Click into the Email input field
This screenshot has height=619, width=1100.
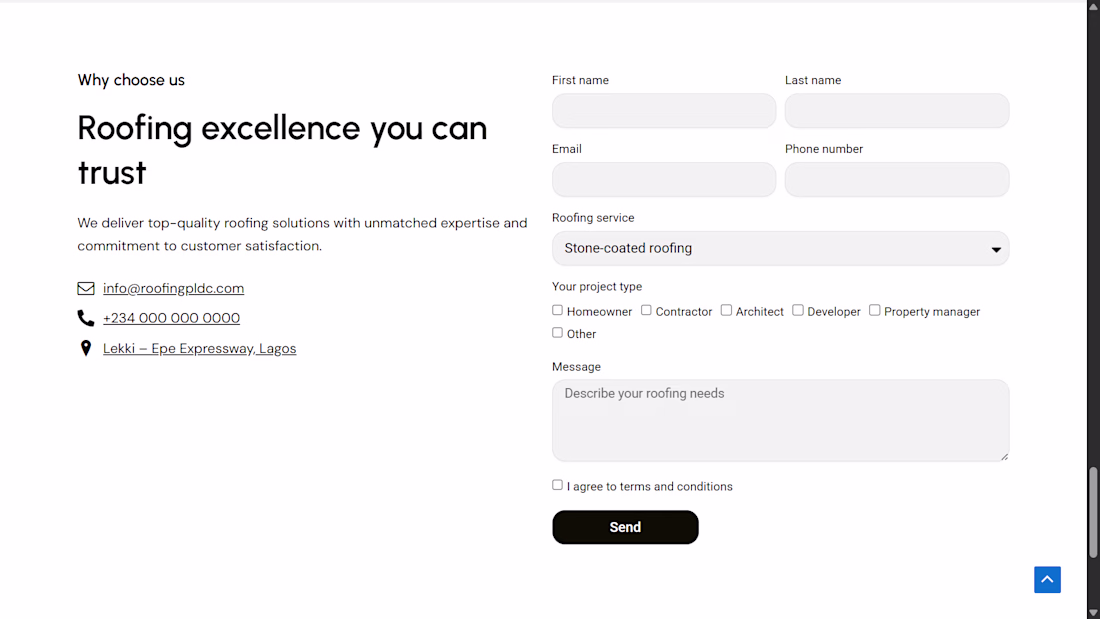664,180
